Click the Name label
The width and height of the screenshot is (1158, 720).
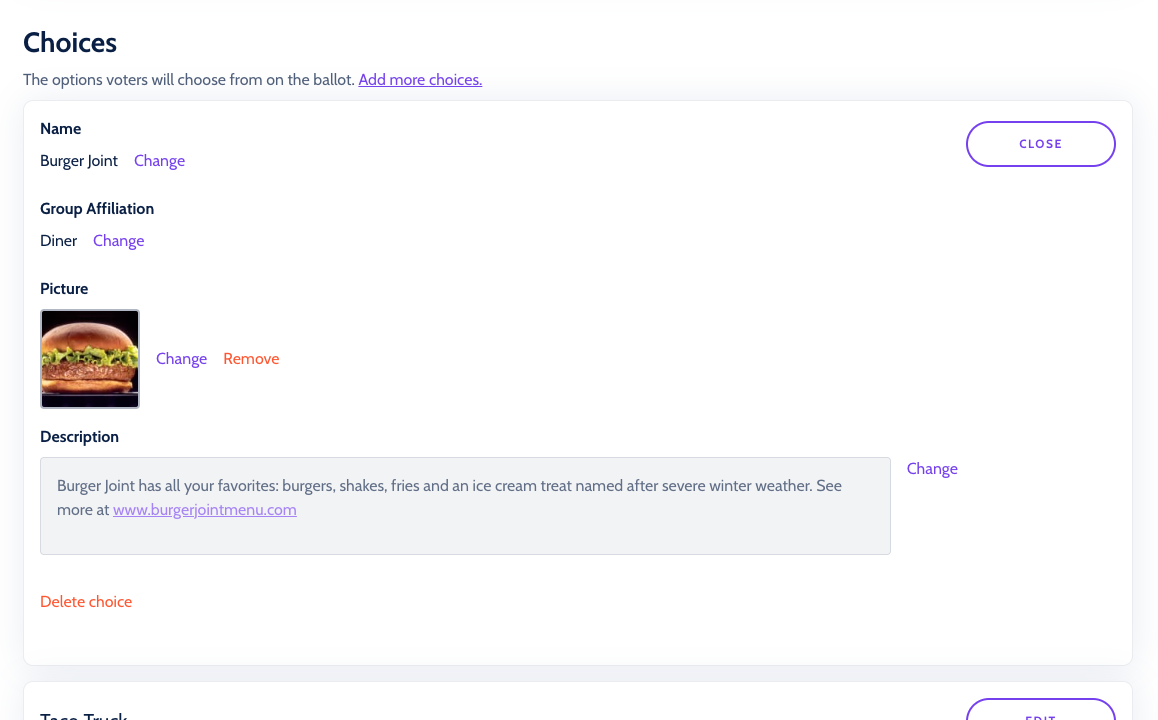point(61,128)
